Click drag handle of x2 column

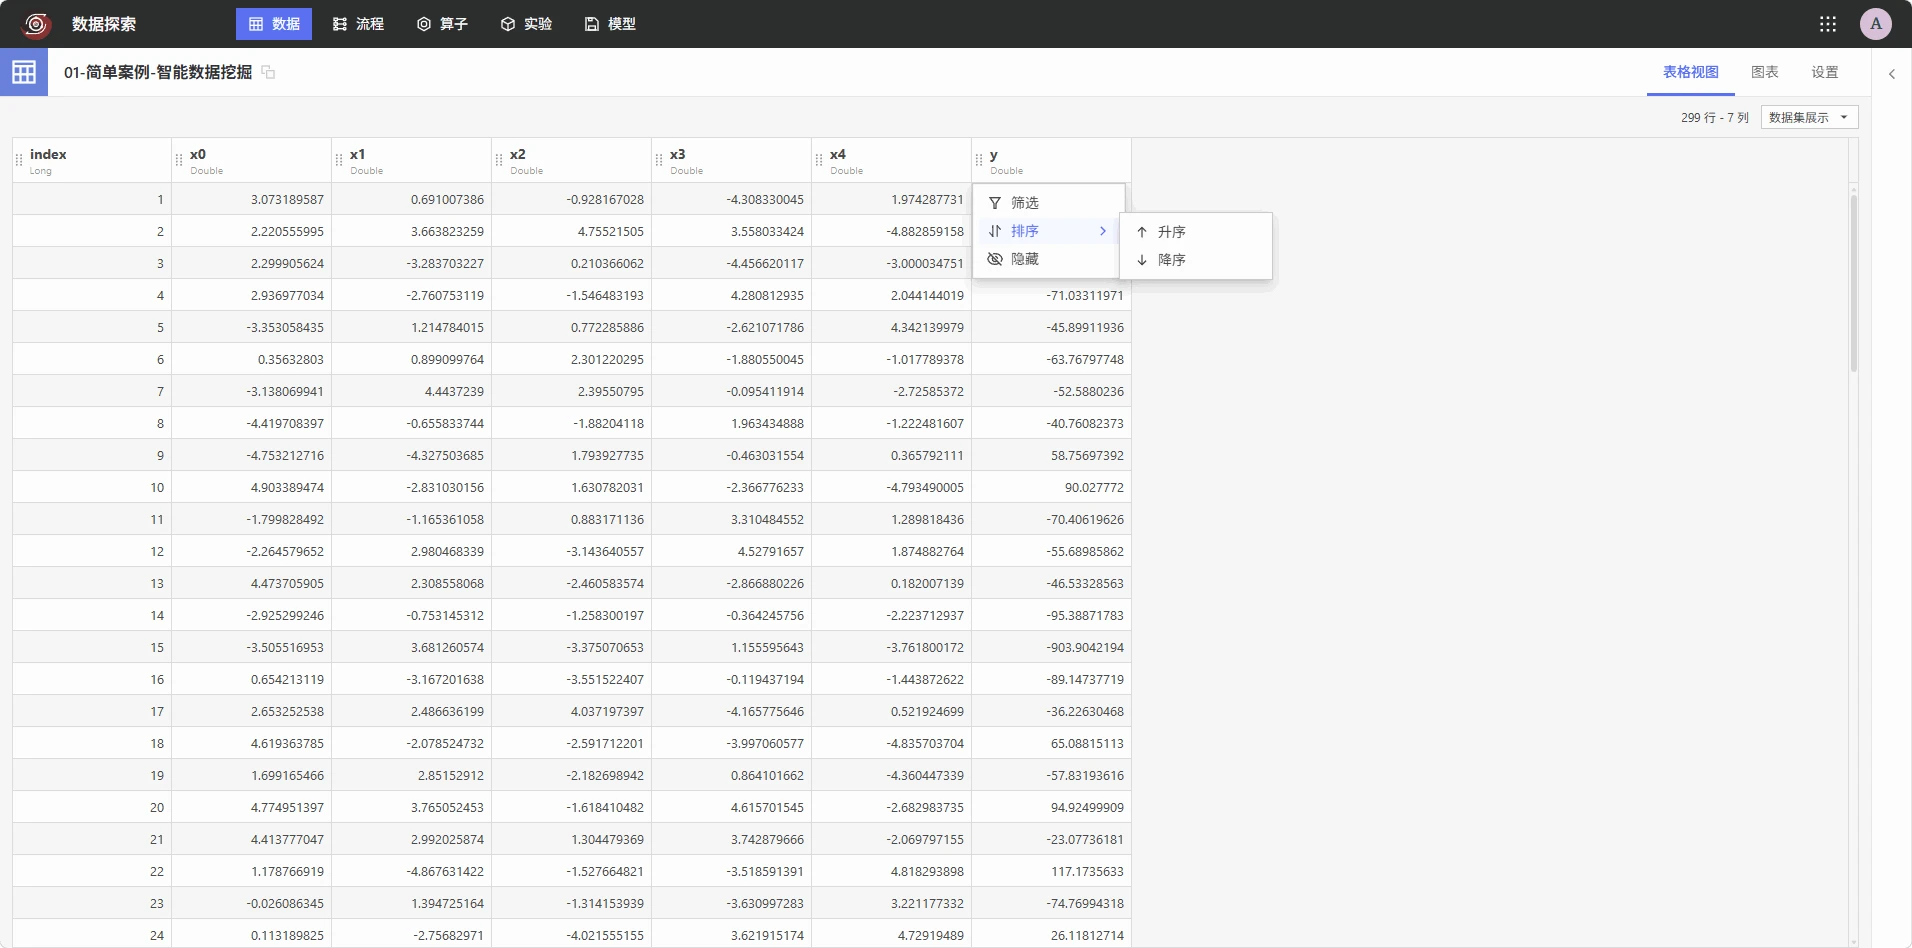(499, 160)
